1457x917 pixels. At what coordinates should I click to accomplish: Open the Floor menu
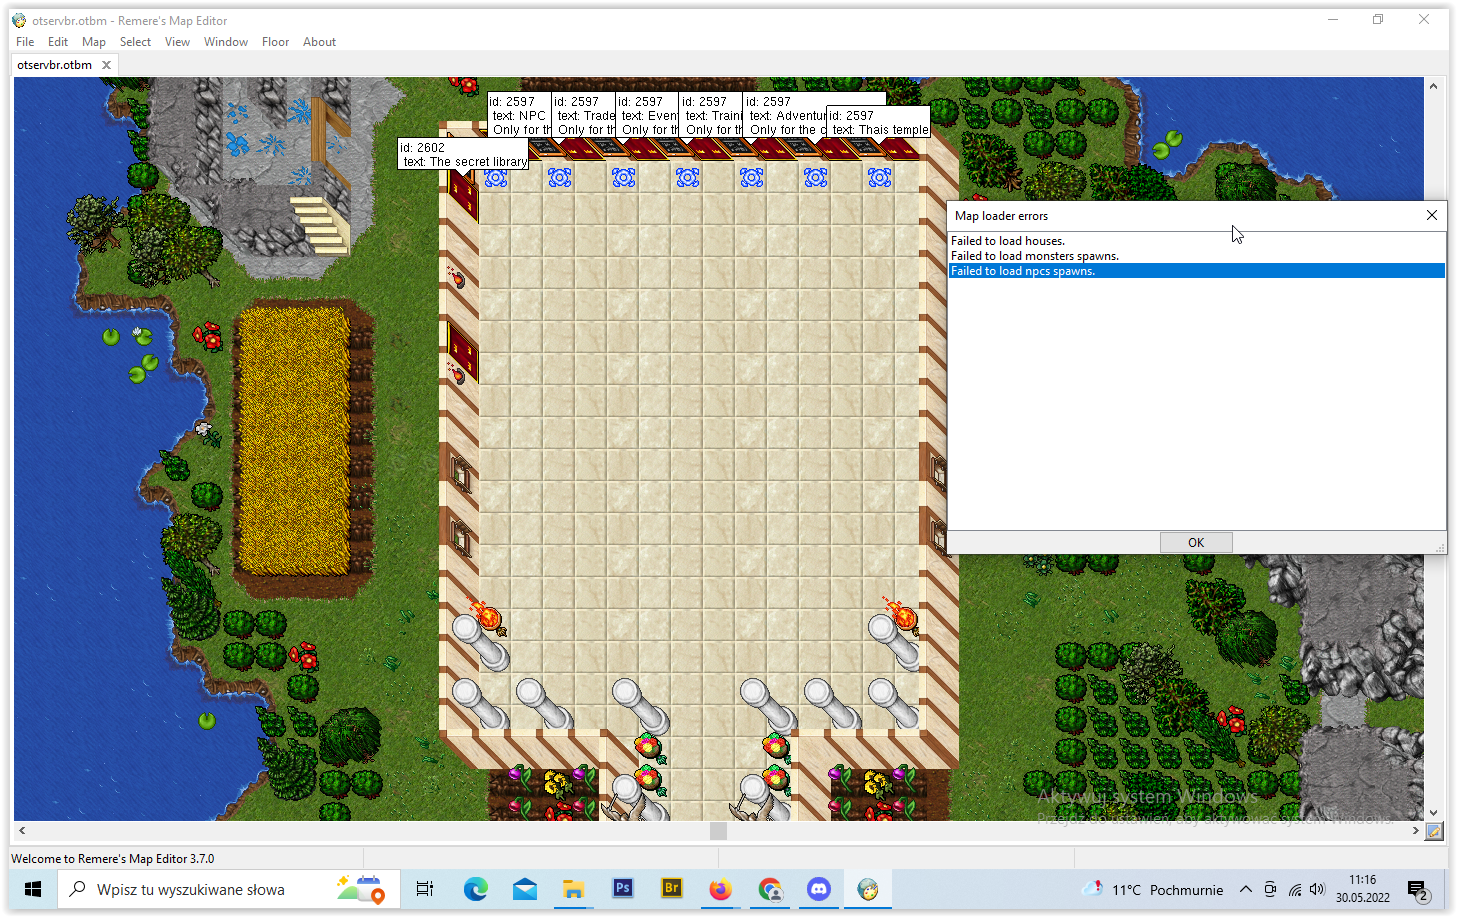[275, 42]
